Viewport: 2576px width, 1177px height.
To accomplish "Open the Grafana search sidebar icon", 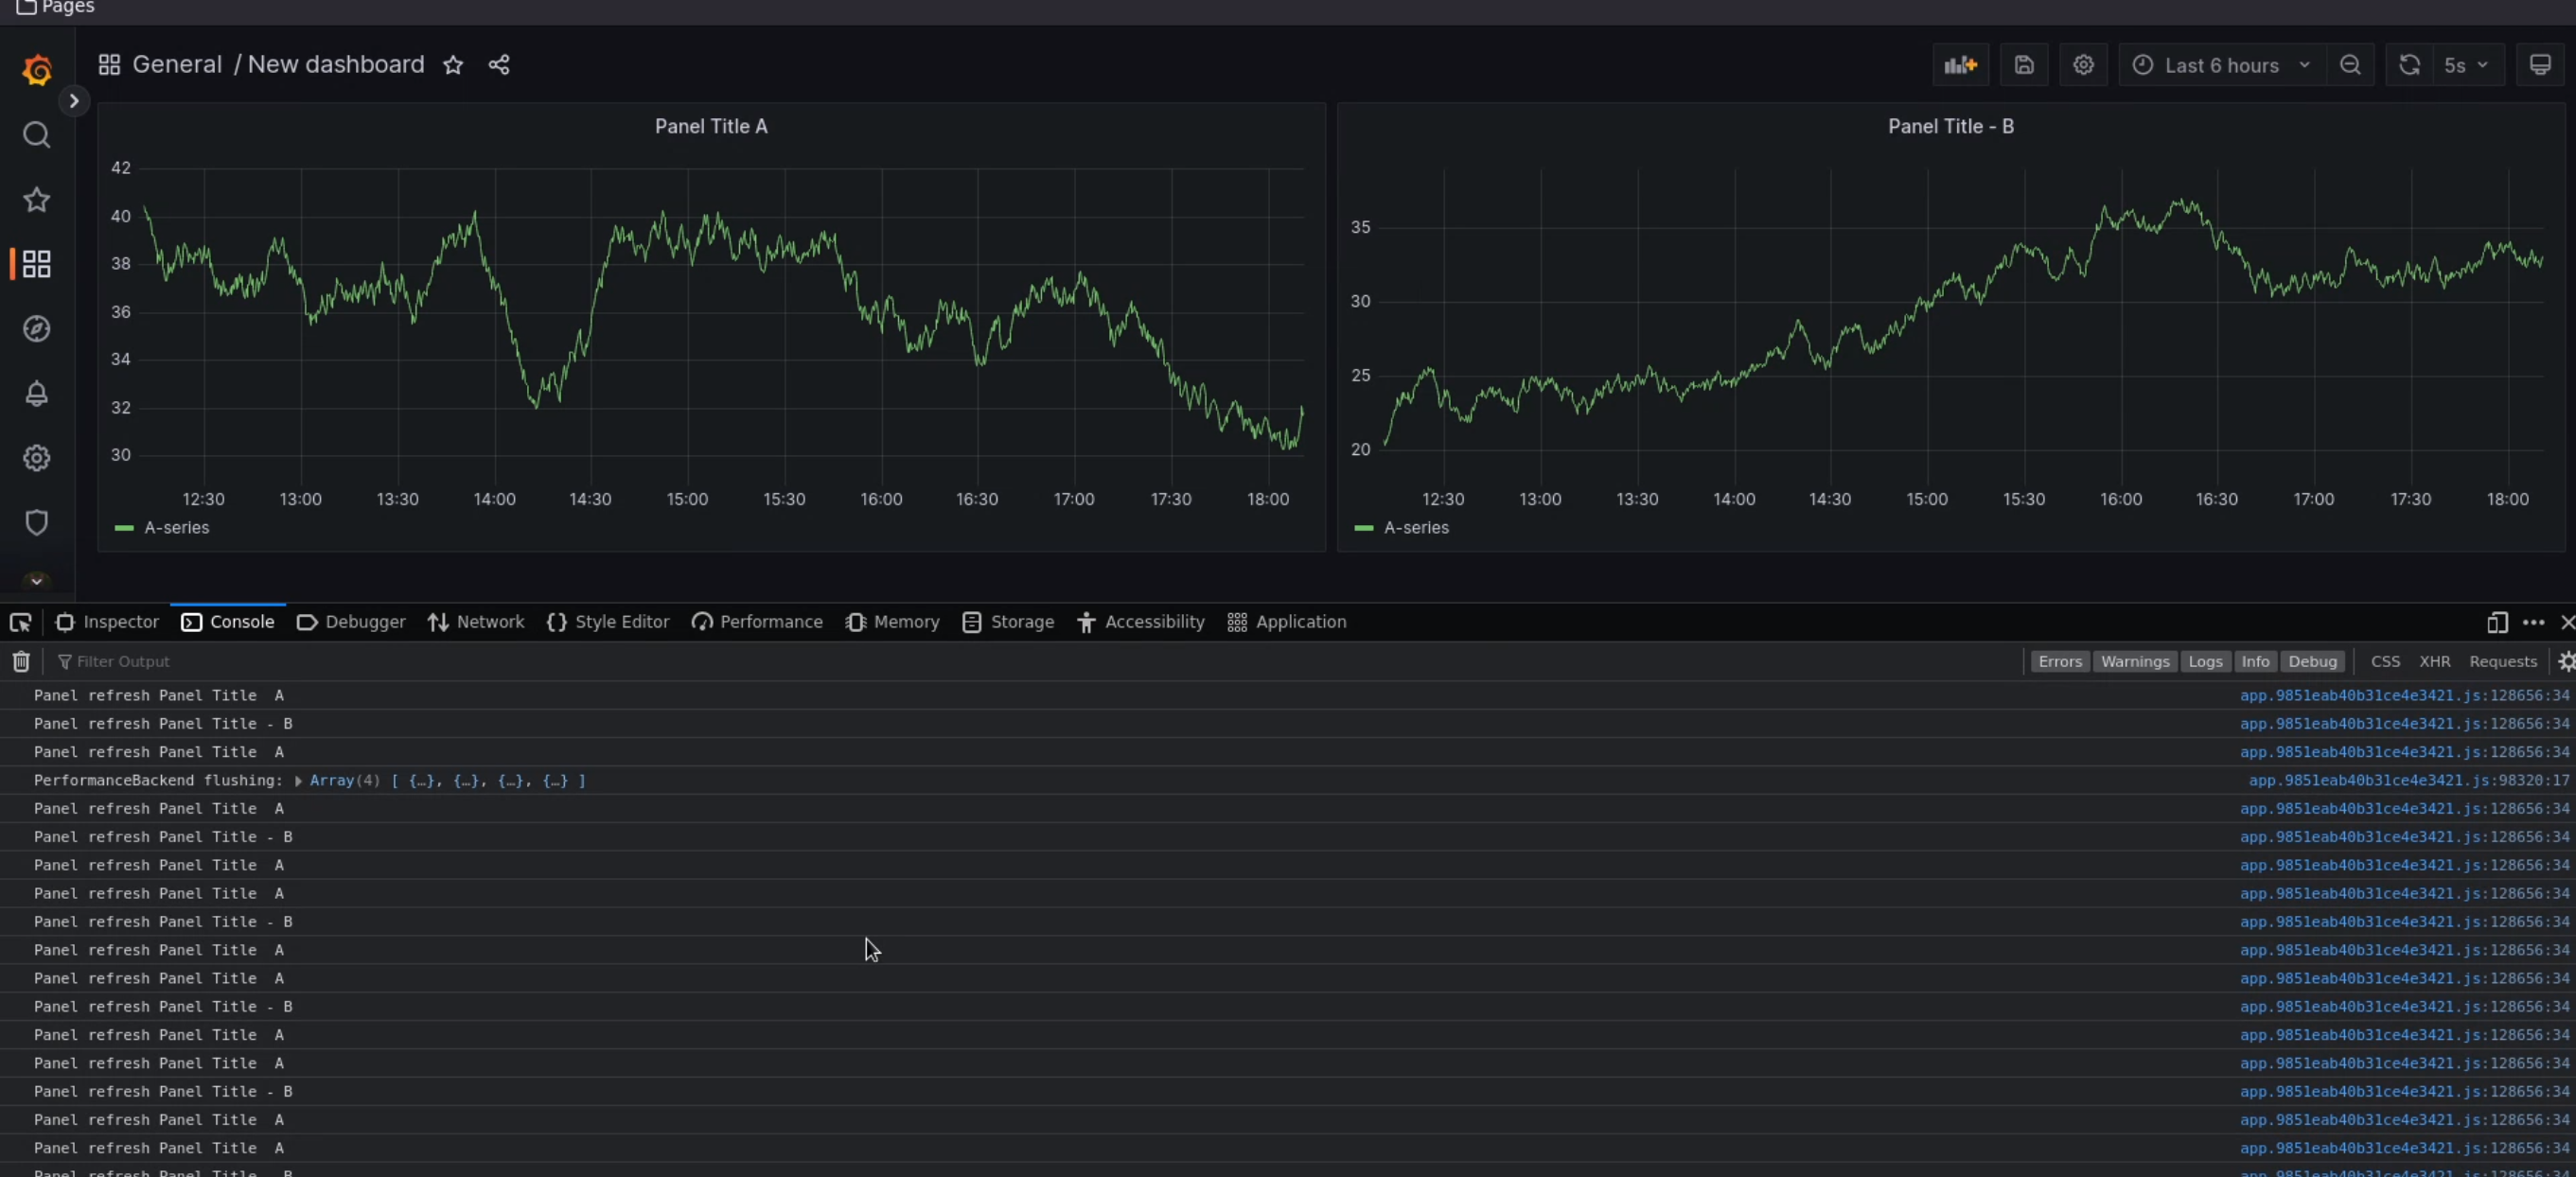I will tap(36, 135).
